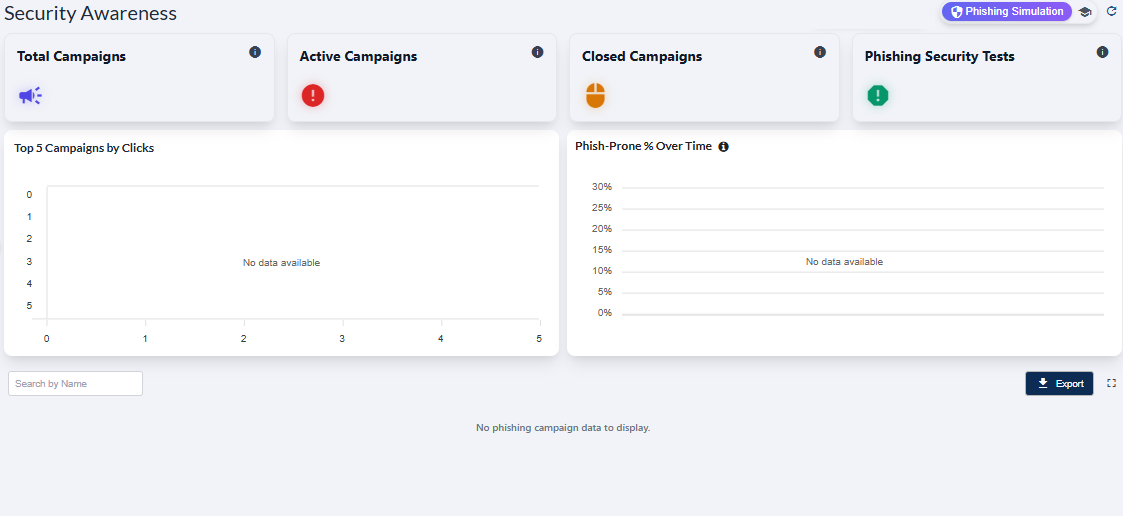The image size is (1123, 516).
Task: Click the graduation cap training icon
Action: point(1085,12)
